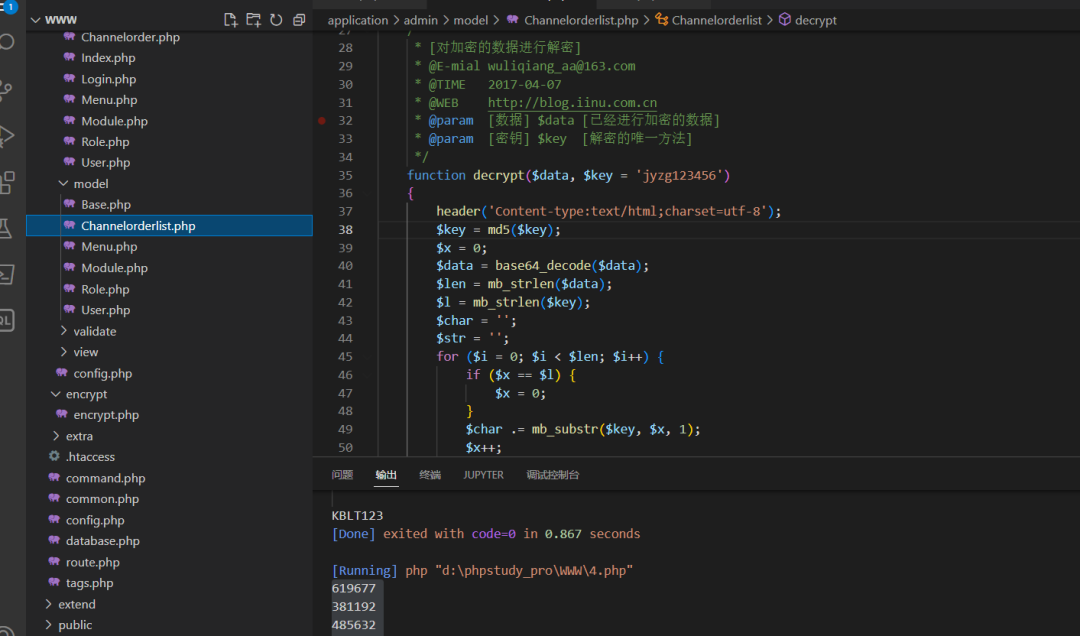Screen dimensions: 1080x636
Task: Click the php icon beside database.php
Action: tap(54, 540)
